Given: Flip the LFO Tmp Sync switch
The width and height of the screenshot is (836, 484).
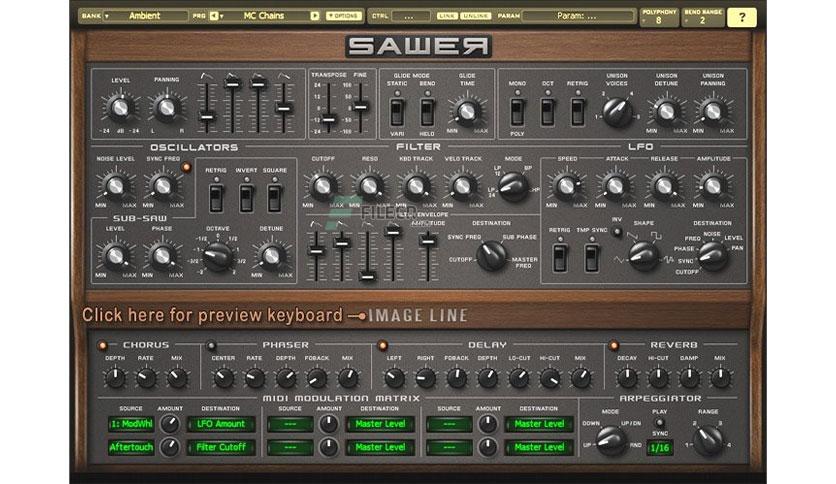Looking at the screenshot, I should tap(591, 258).
